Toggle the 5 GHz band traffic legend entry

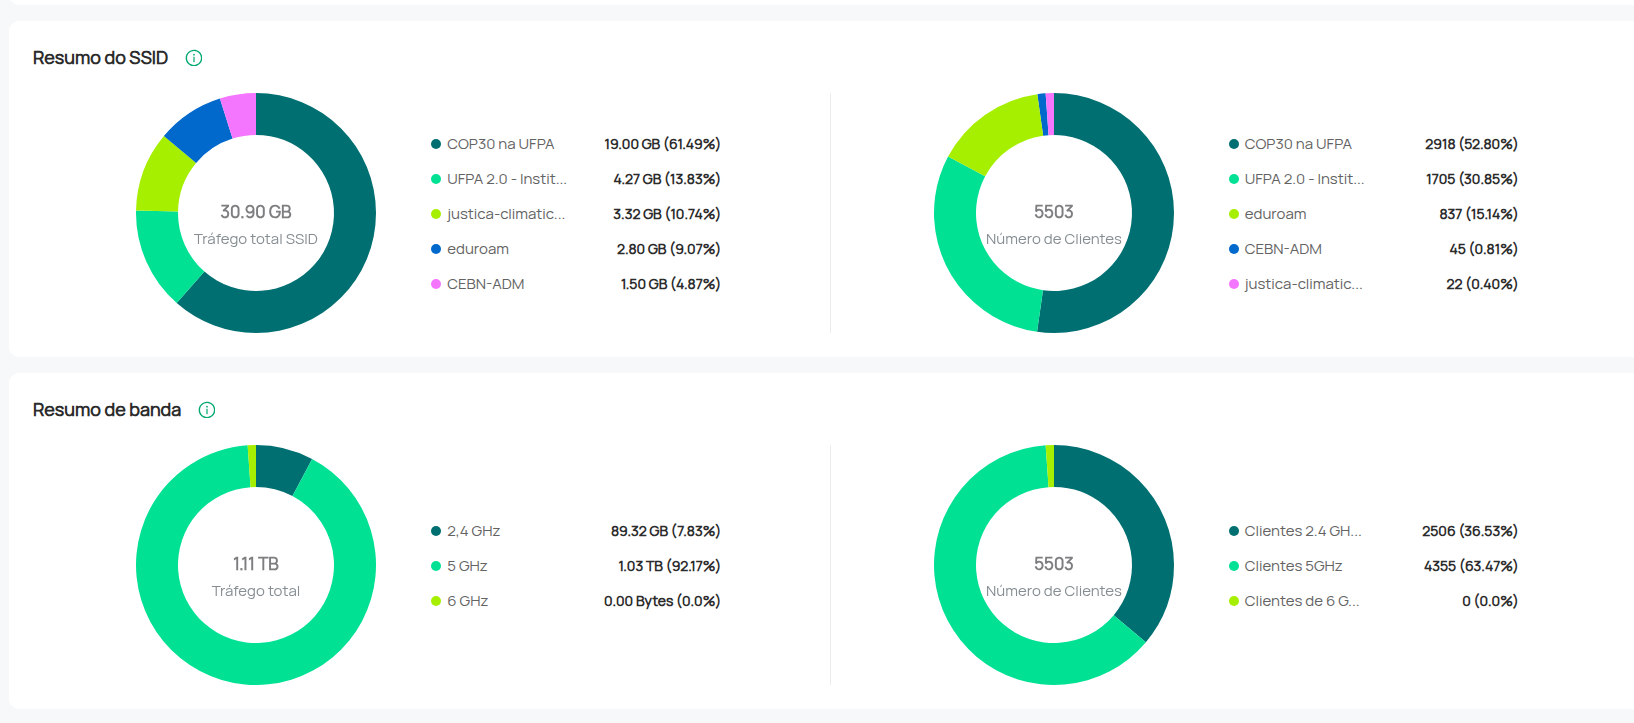click(467, 566)
